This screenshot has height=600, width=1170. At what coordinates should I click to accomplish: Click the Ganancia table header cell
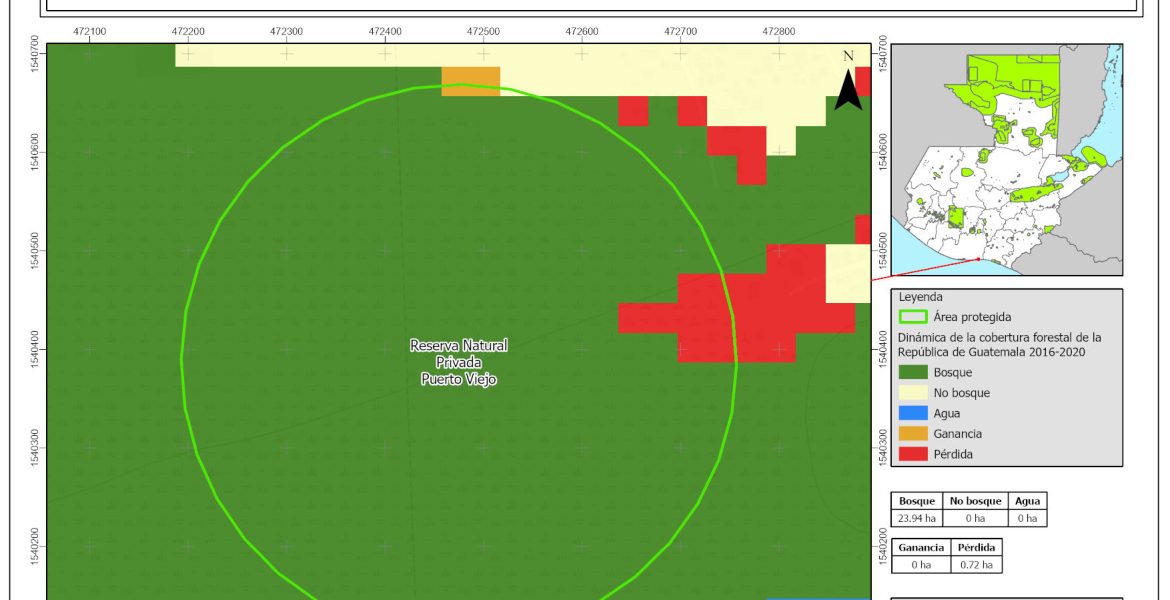[921, 548]
